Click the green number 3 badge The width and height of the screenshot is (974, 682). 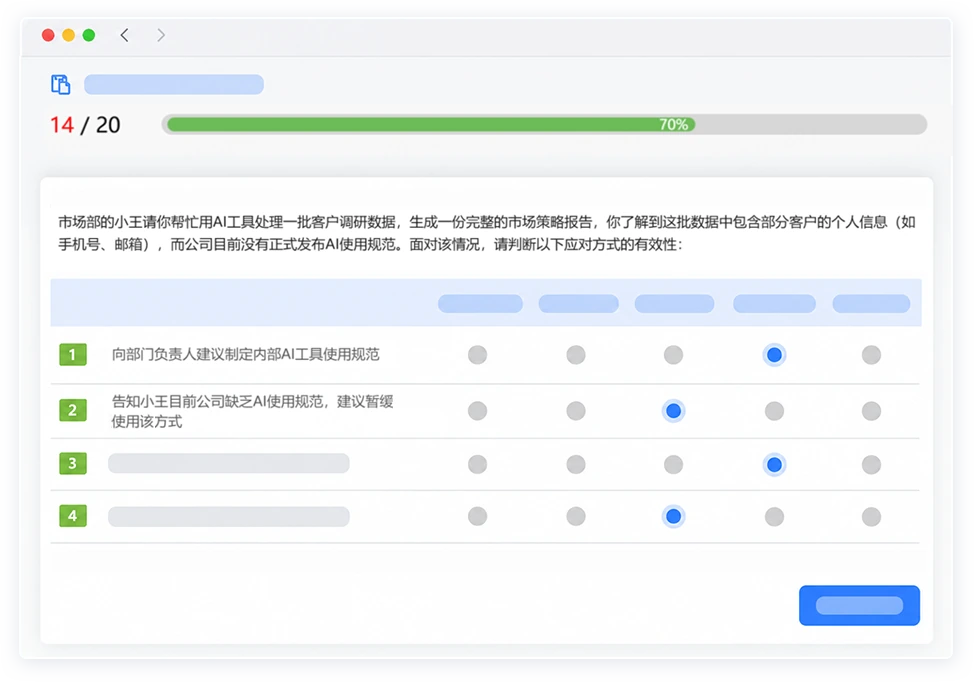(73, 463)
